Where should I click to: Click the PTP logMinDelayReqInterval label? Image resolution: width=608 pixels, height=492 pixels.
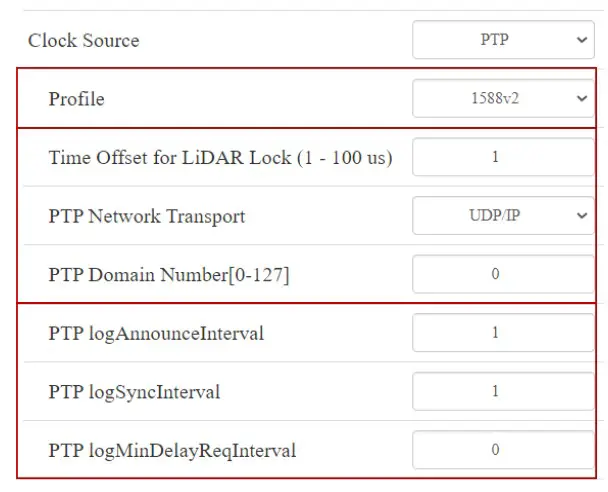172,451
